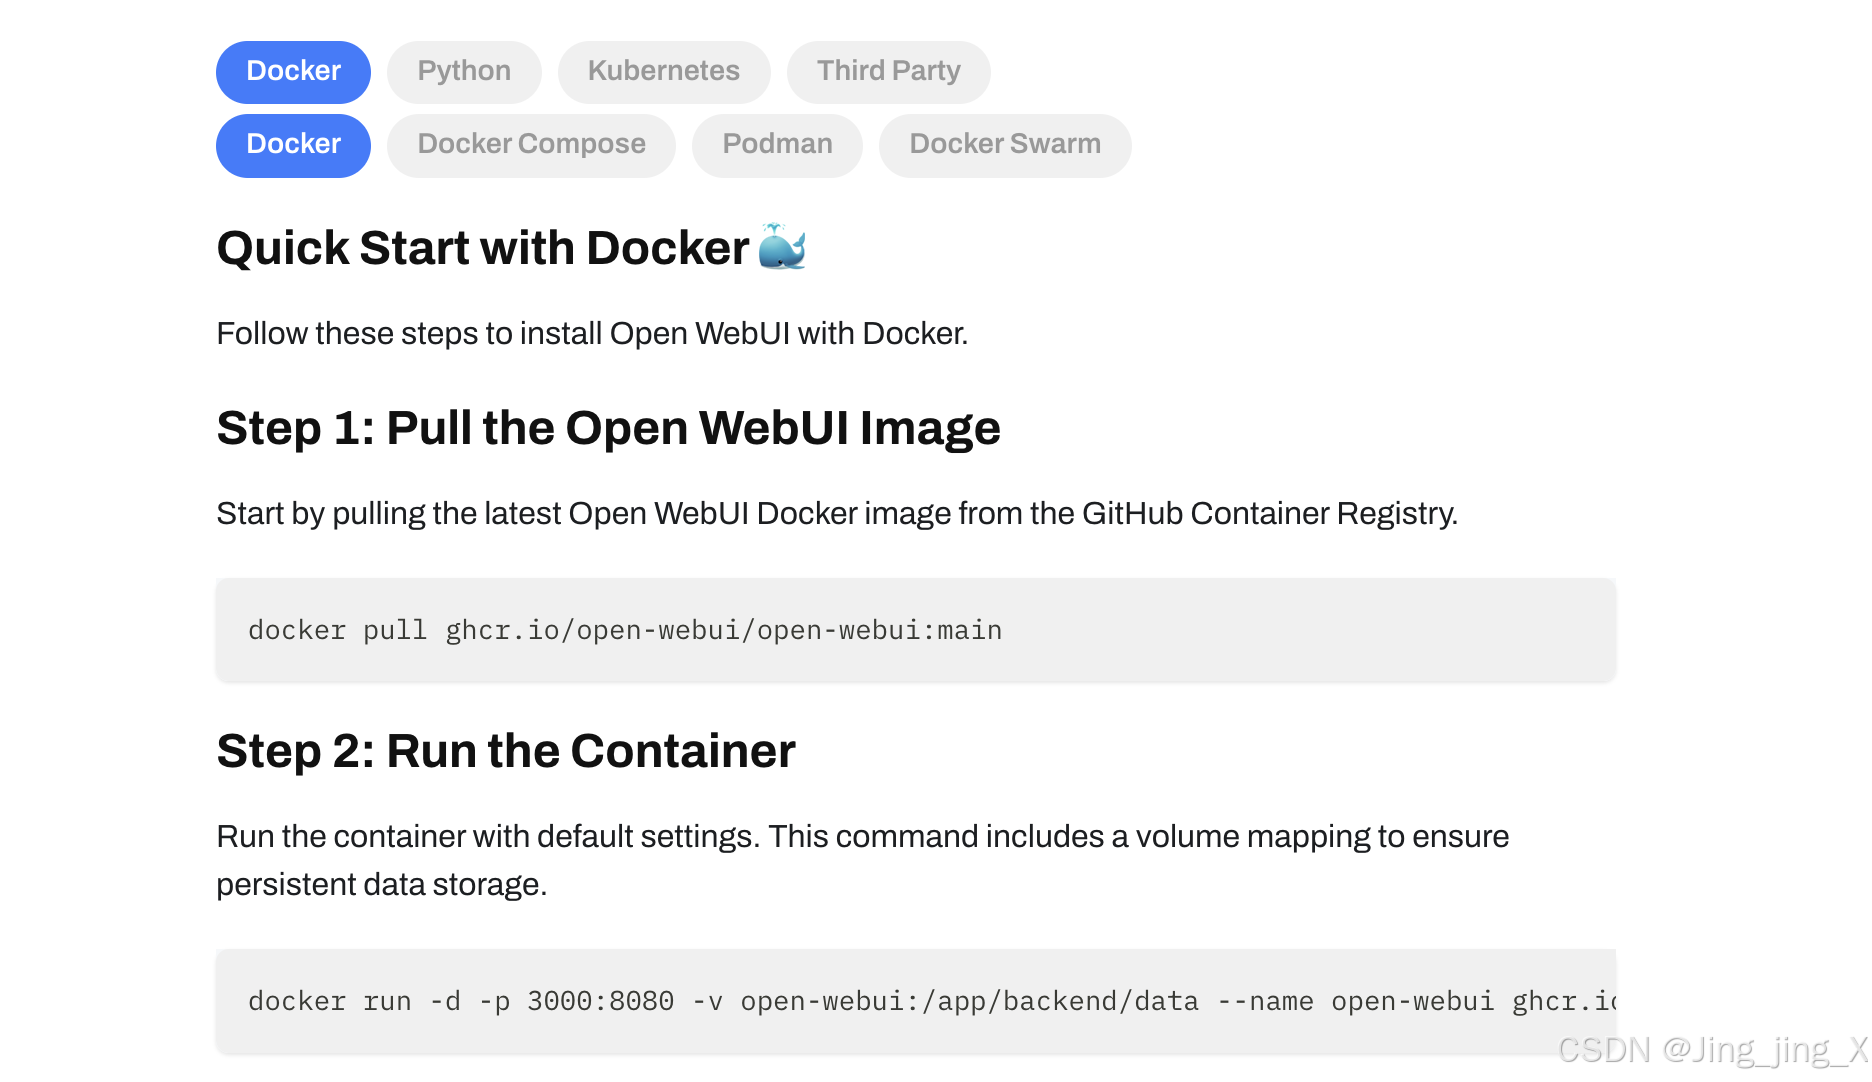Click the Follow these steps intro sentence
1872x1082 pixels.
pos(592,334)
